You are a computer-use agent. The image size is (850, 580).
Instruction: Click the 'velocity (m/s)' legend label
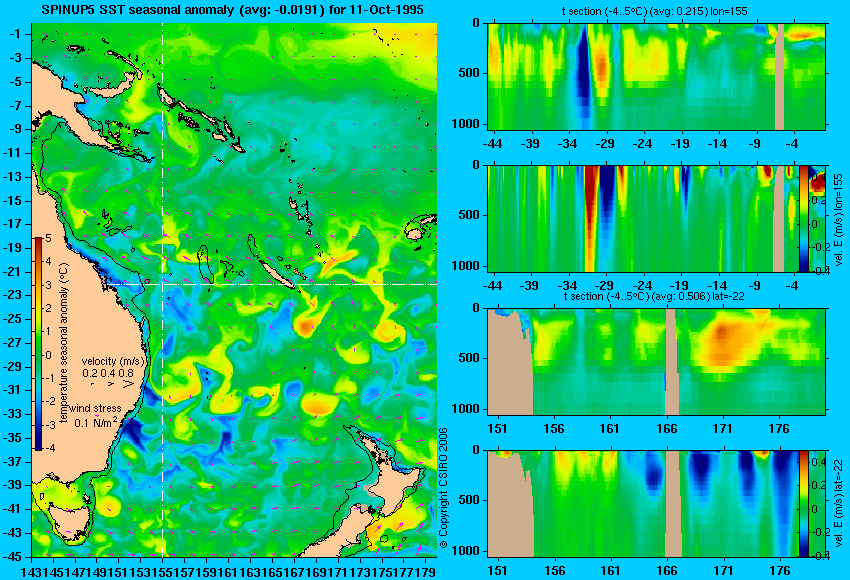[x=113, y=361]
